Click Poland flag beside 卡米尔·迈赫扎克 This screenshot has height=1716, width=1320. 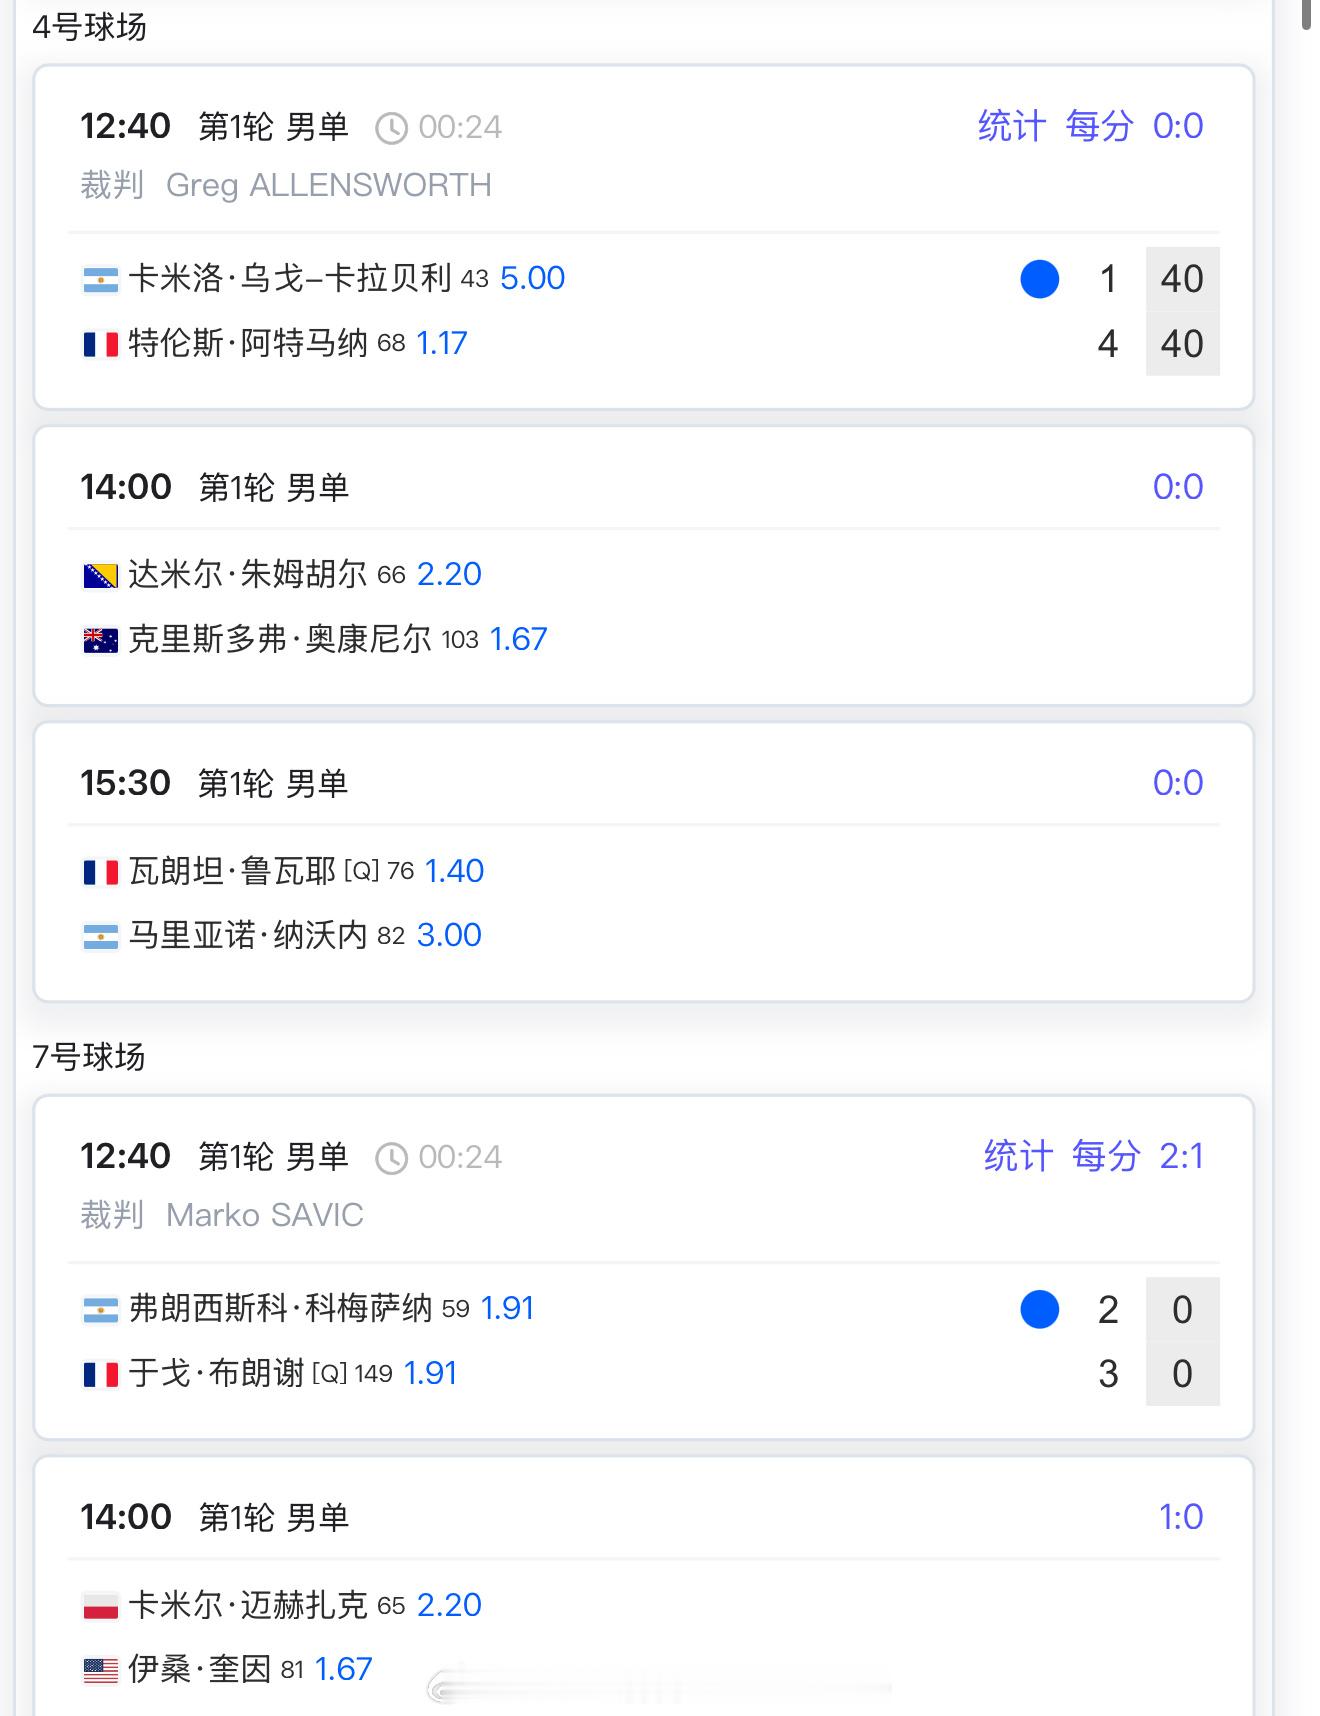100,1606
